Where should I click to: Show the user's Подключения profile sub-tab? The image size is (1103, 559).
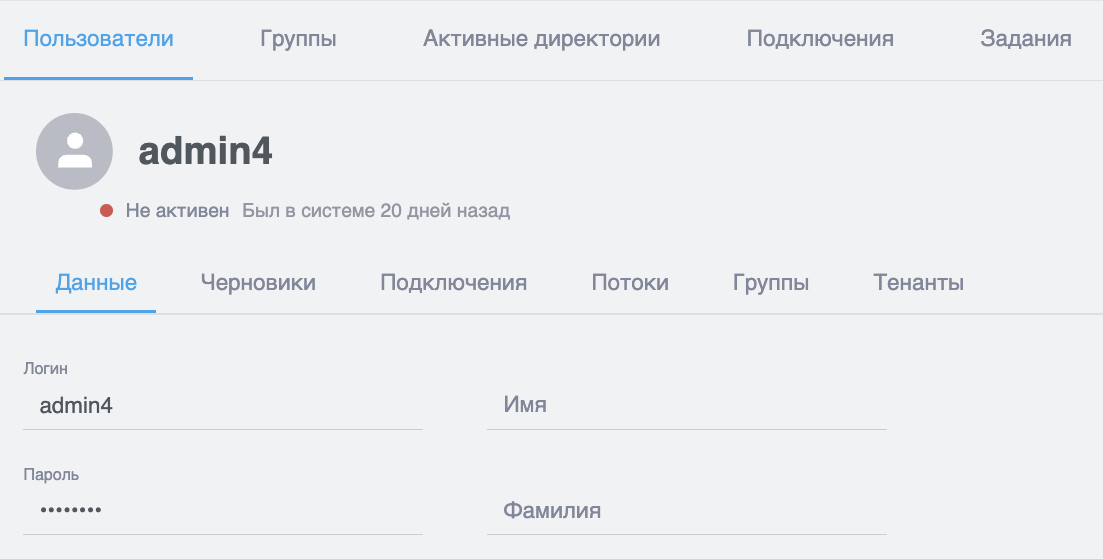tap(453, 282)
